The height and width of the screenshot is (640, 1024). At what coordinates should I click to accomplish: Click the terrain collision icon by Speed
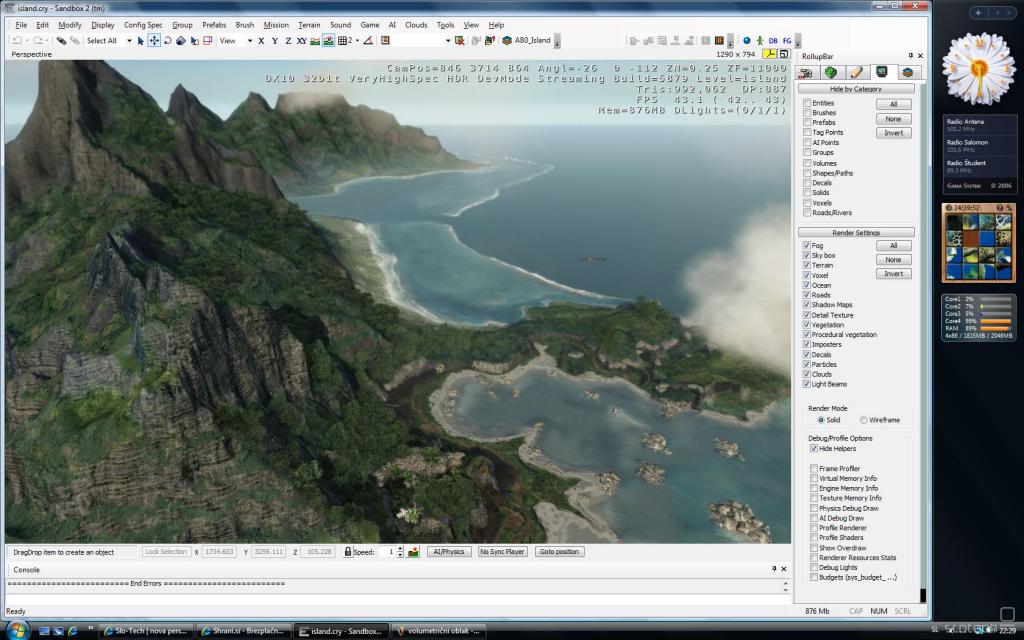pyautogui.click(x=413, y=552)
